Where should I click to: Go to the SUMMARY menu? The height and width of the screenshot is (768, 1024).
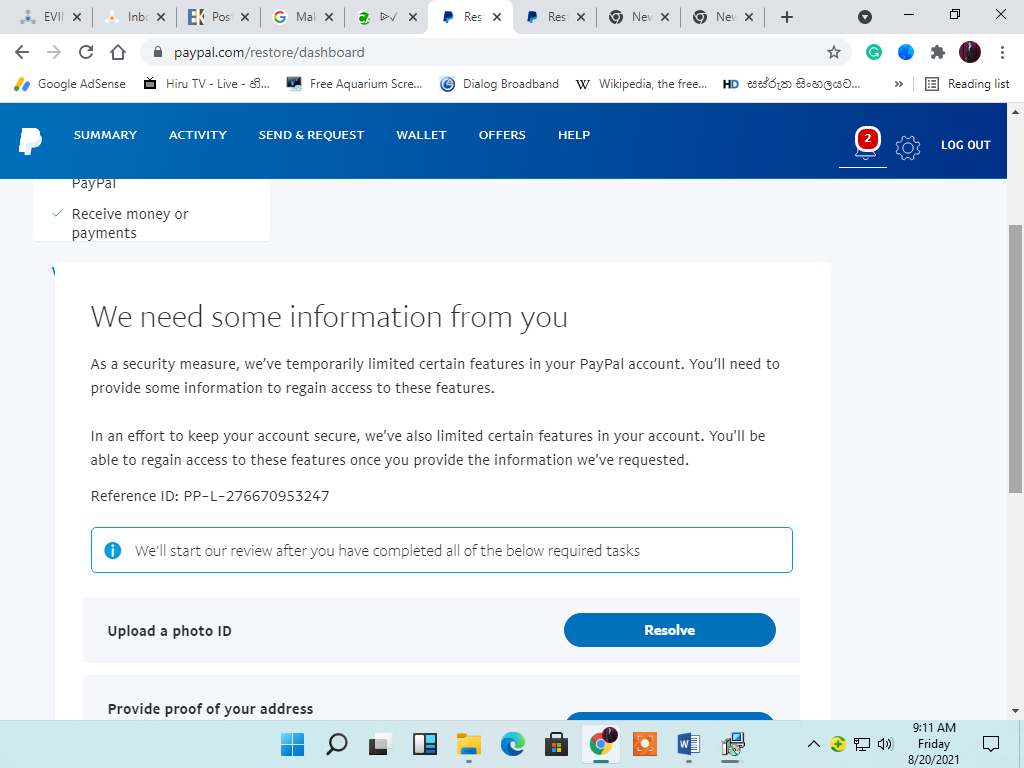105,135
